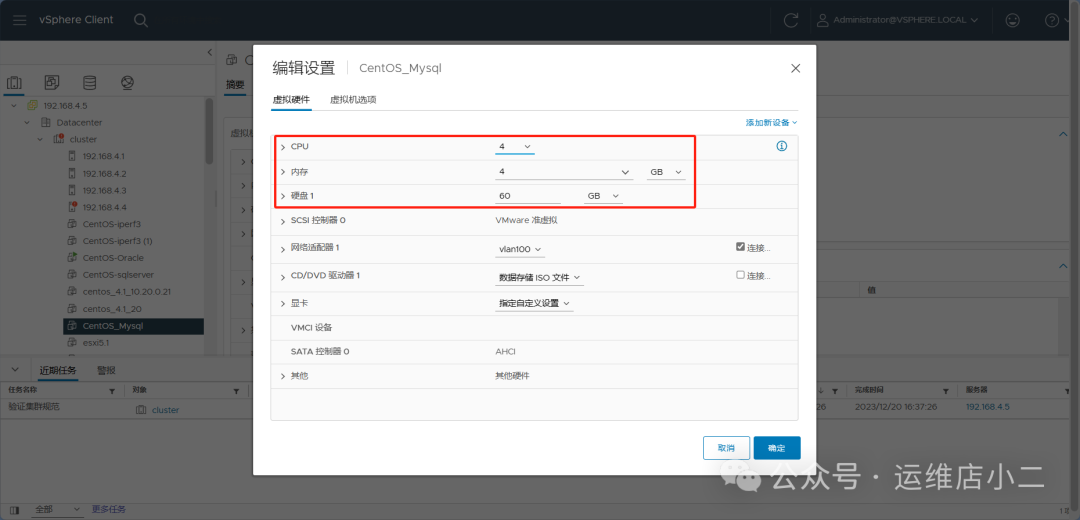
Task: Open the 全部 task filter dropdown
Action: (57, 510)
